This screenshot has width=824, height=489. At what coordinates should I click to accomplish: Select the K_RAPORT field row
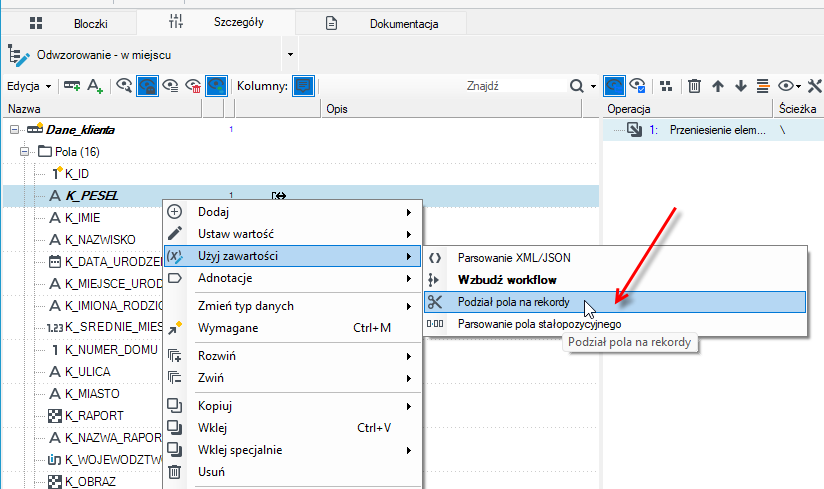[94, 416]
